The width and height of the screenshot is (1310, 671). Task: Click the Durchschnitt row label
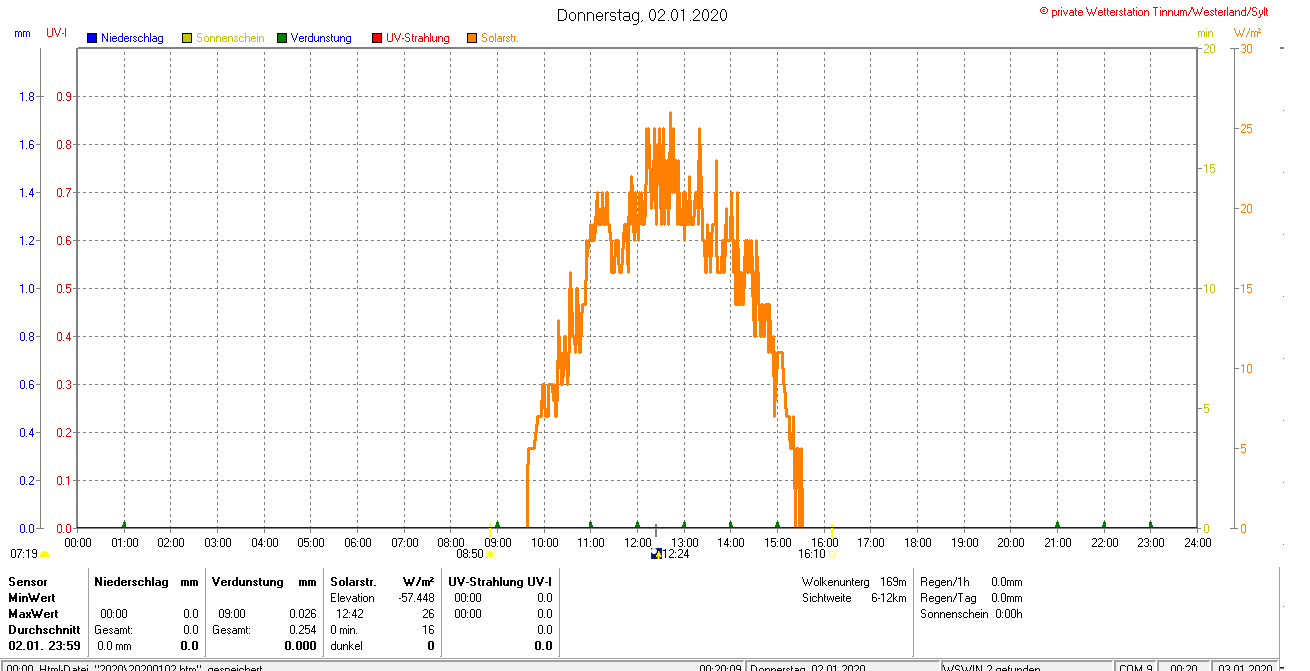coord(44,630)
